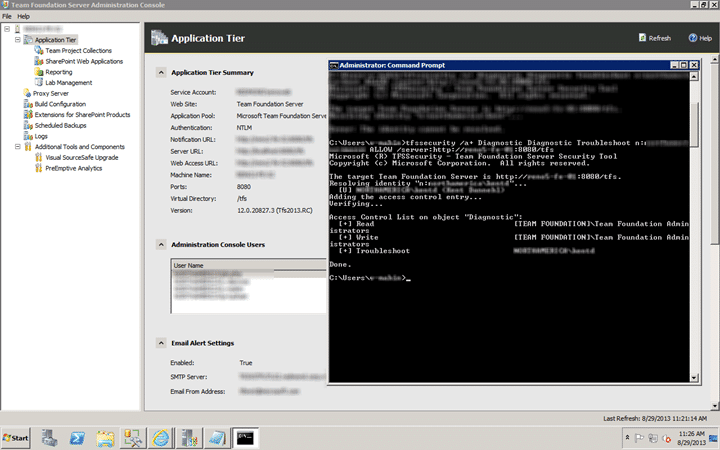Click the Refresh button
The width and height of the screenshot is (720, 450).
pos(655,38)
